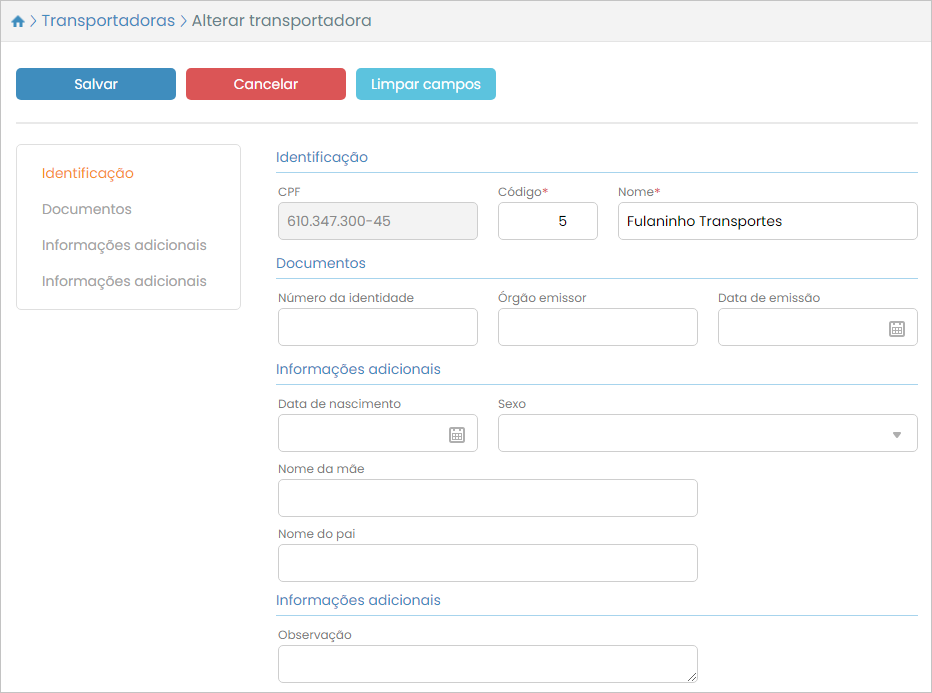Viewport: 932px width, 693px height.
Task: Expand the Sexo dropdown
Action: (x=896, y=434)
